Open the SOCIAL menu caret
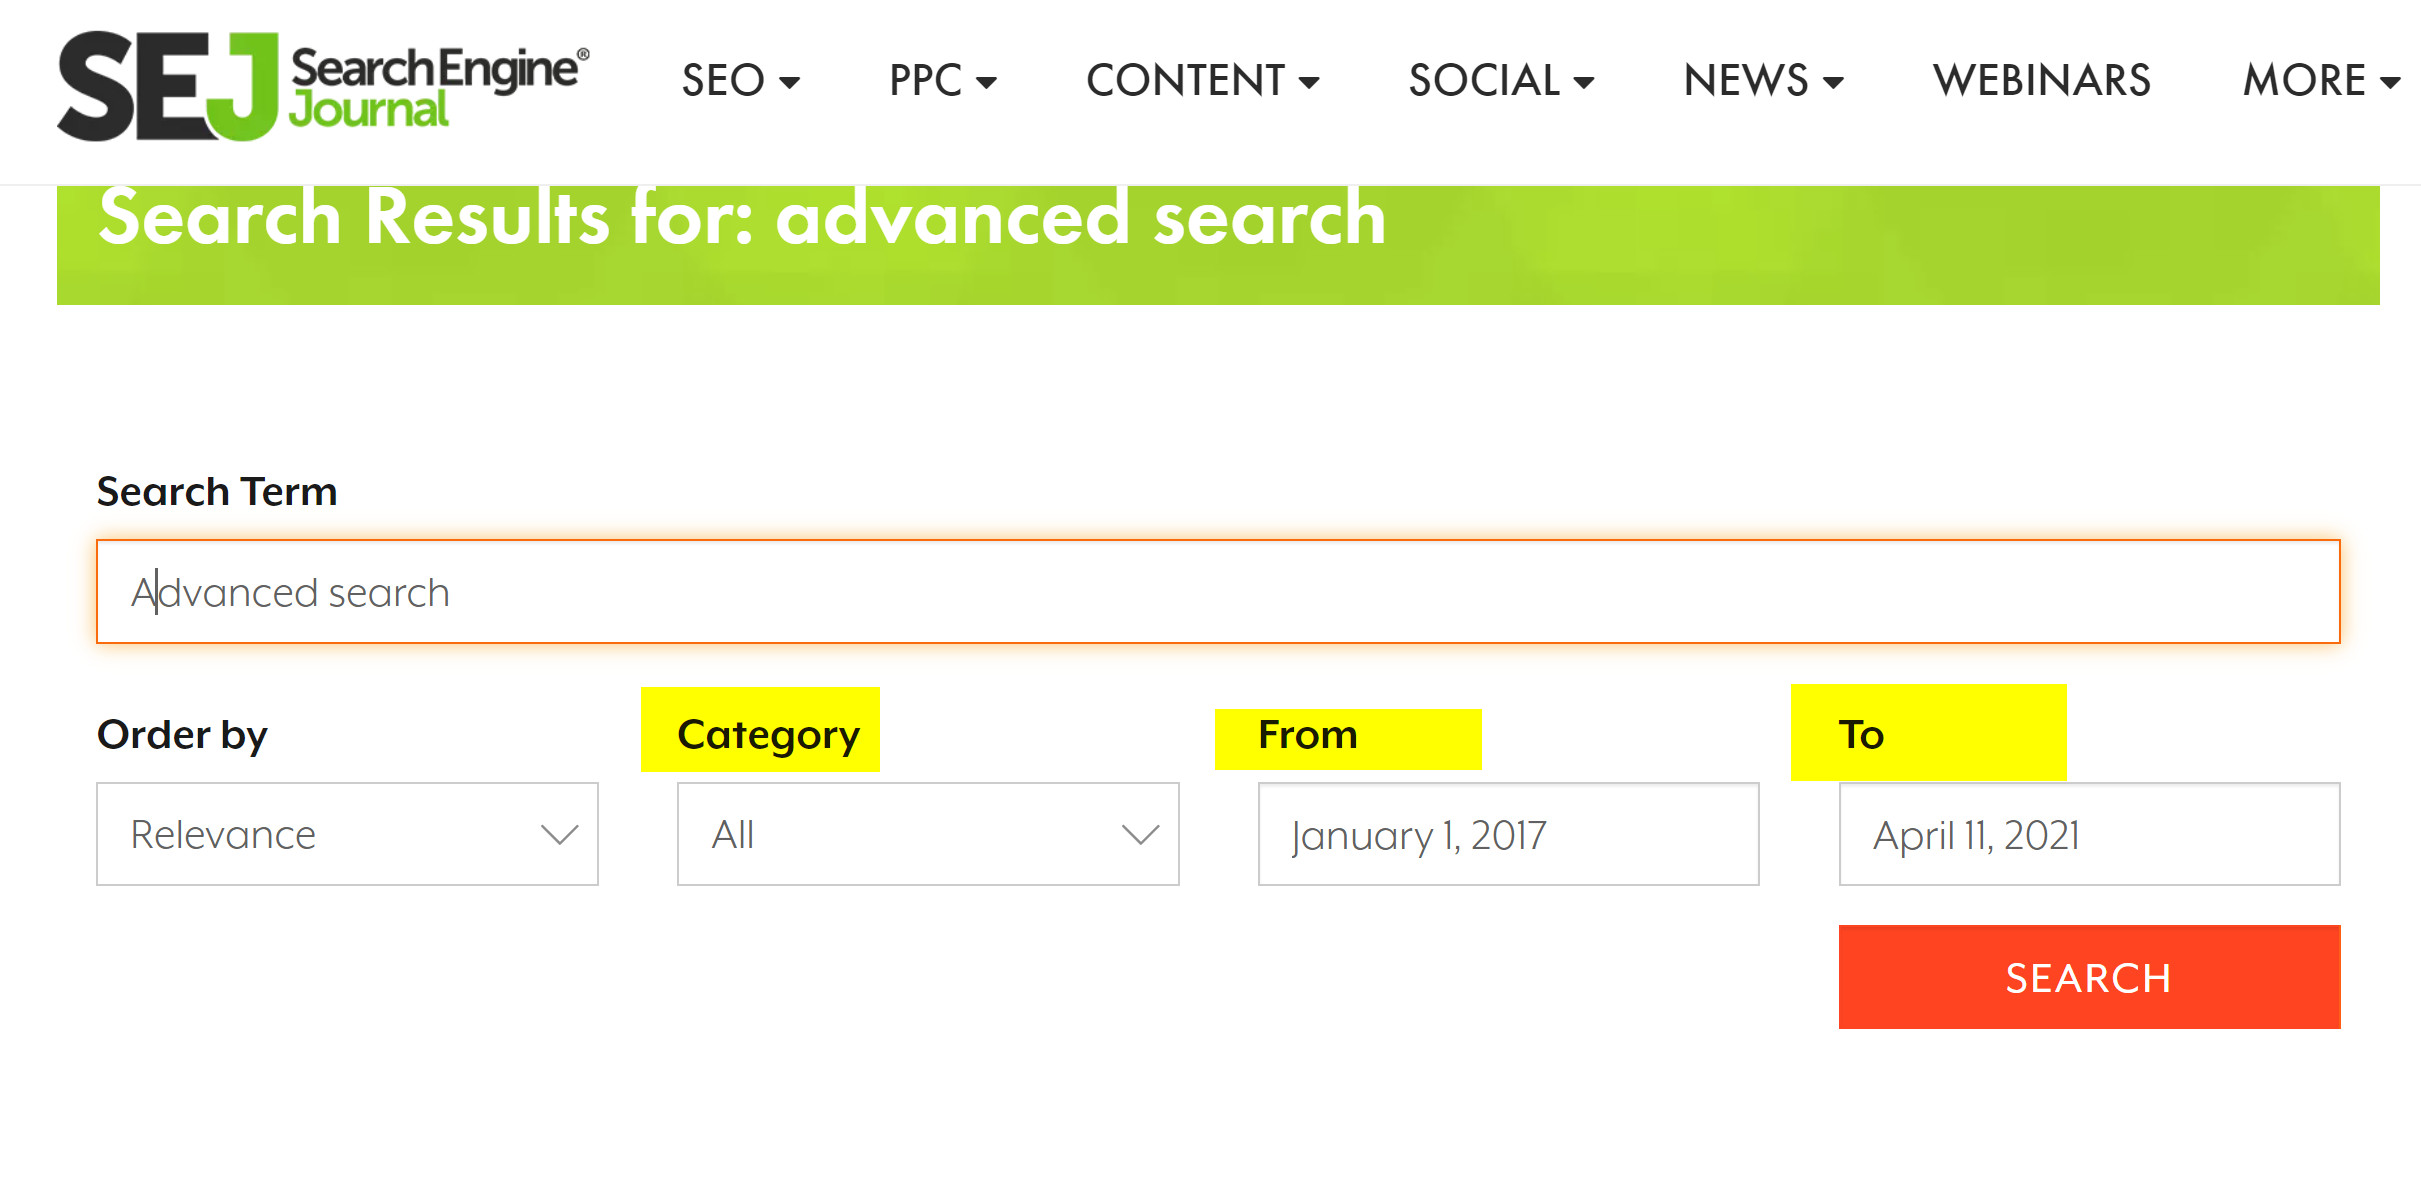 (x=1584, y=83)
